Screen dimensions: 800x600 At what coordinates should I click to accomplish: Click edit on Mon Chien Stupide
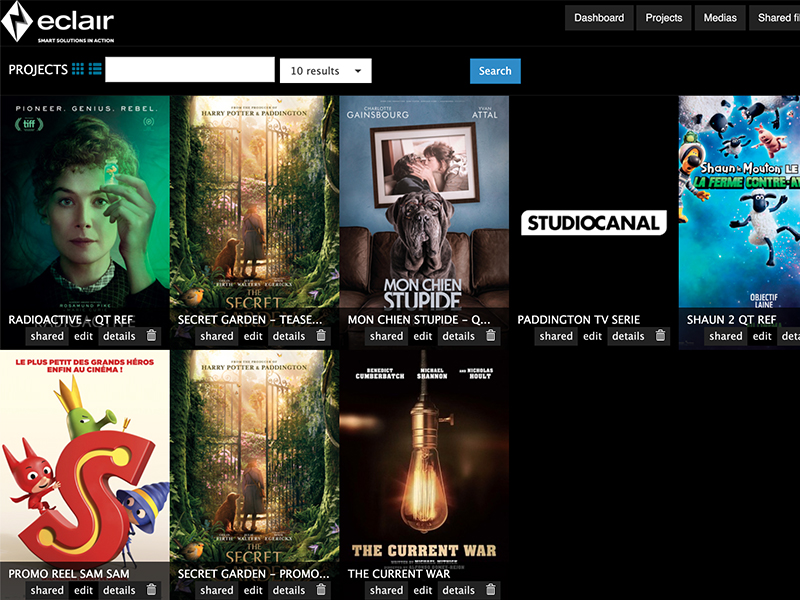(x=422, y=336)
